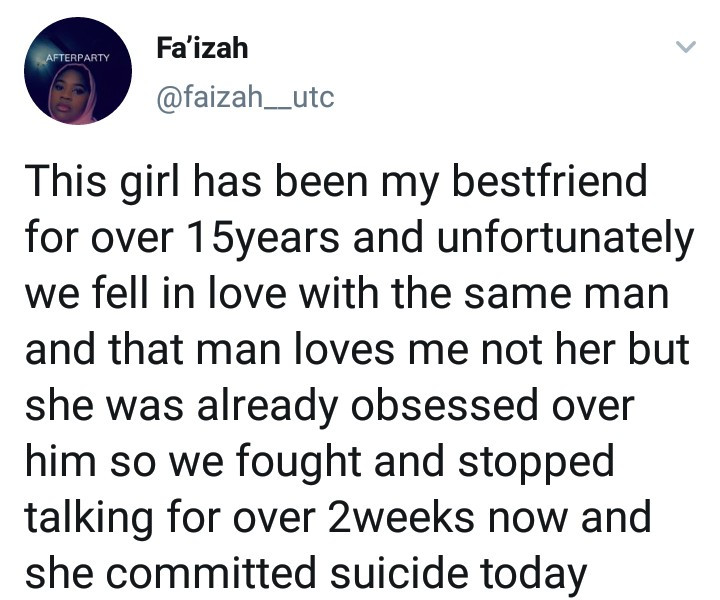720x600 pixels.
Task: Click the word "obsessed" in the tweet
Action: click(444, 406)
